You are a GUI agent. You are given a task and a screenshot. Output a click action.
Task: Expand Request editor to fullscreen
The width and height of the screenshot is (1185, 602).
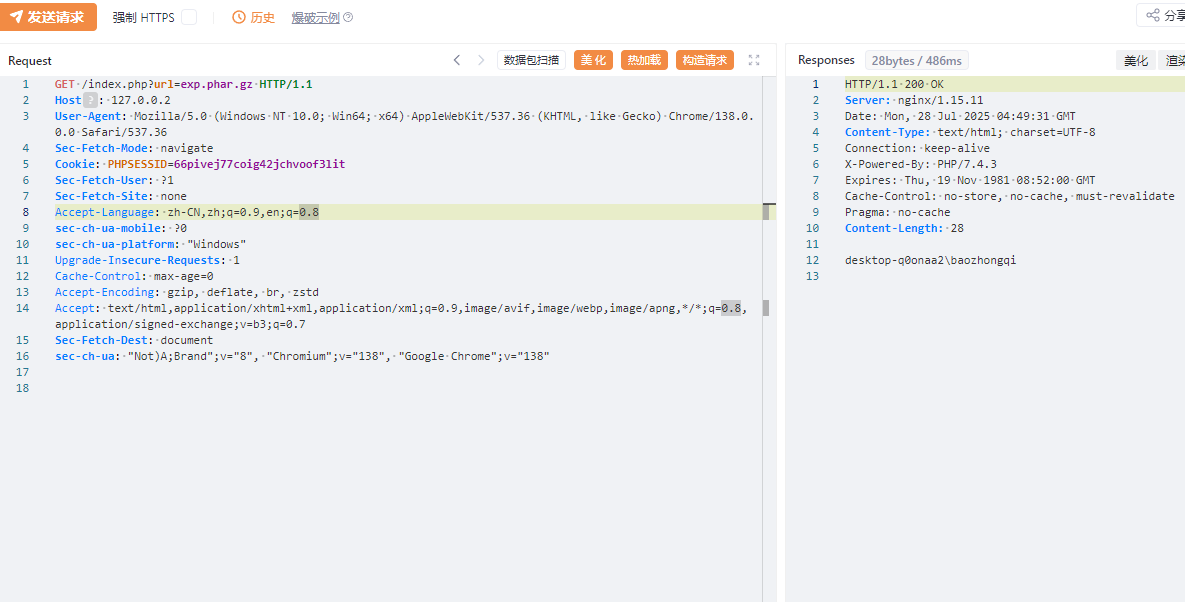coord(754,60)
